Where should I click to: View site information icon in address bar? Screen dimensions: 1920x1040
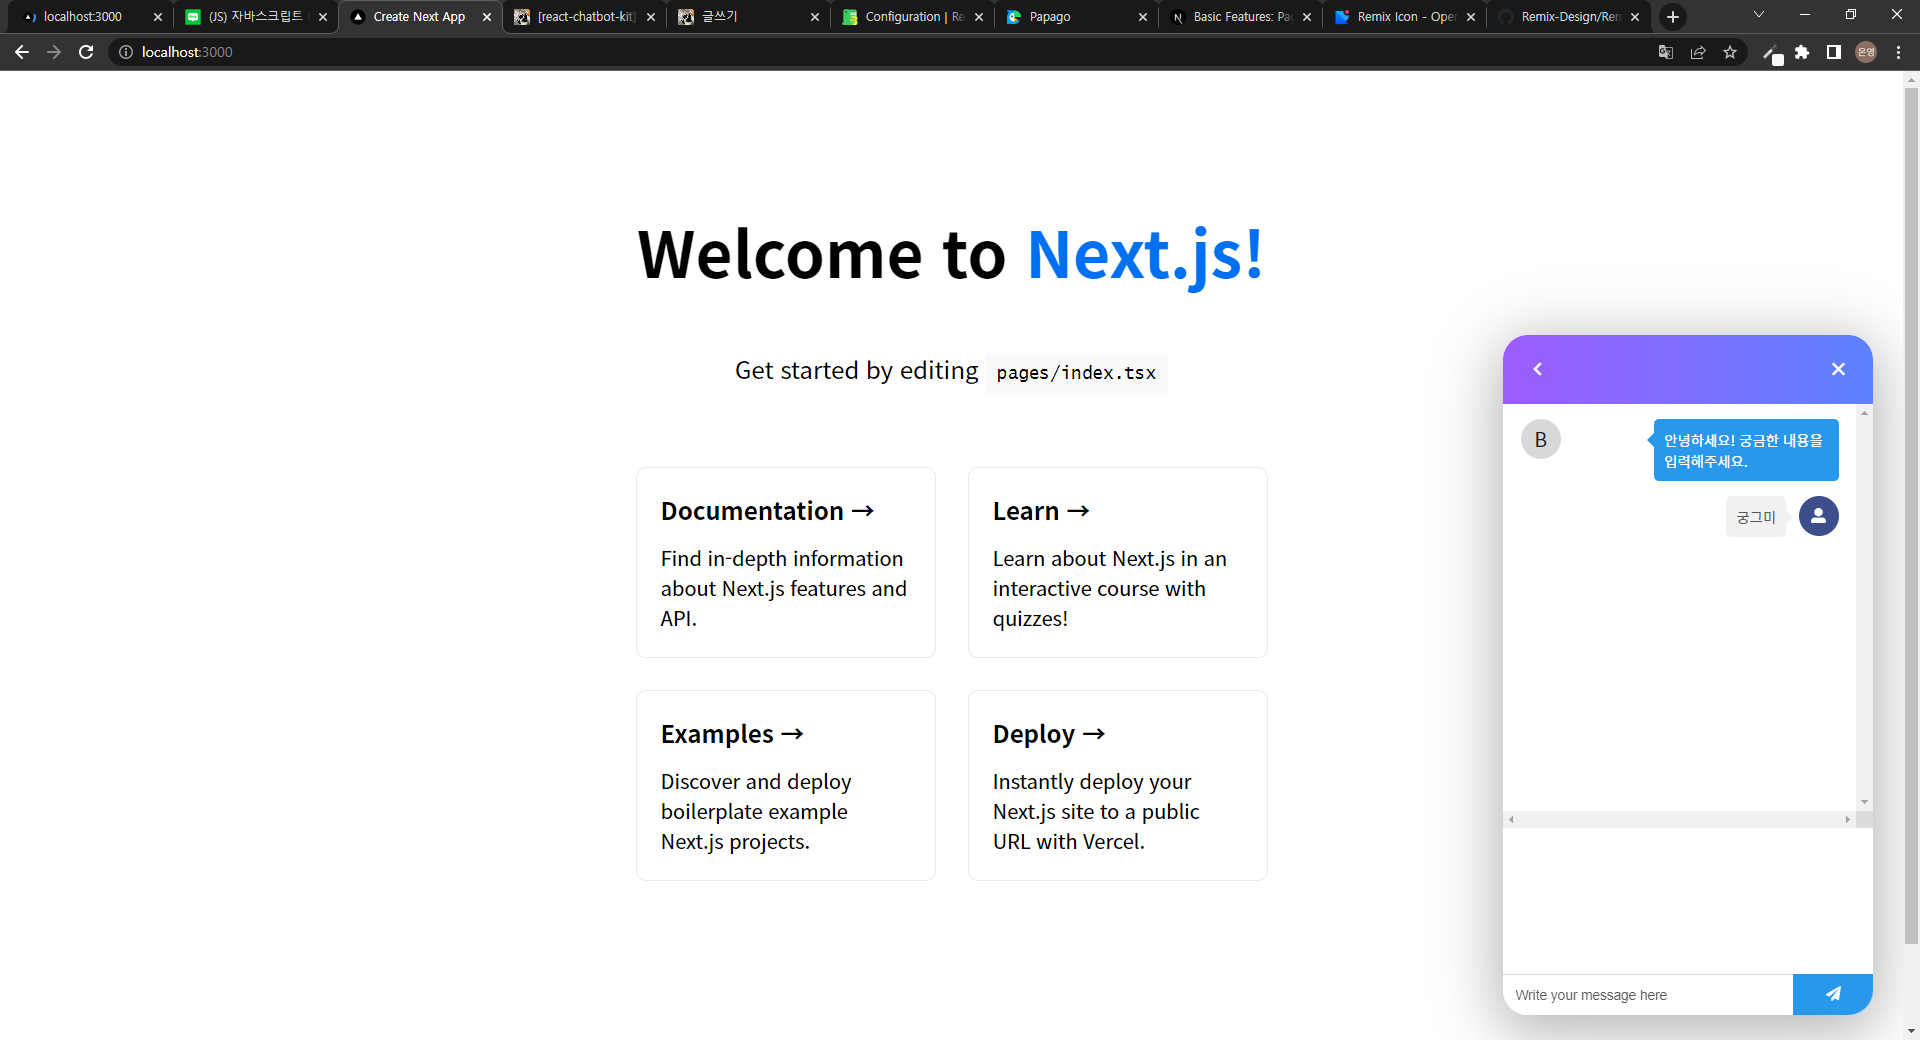[x=126, y=52]
